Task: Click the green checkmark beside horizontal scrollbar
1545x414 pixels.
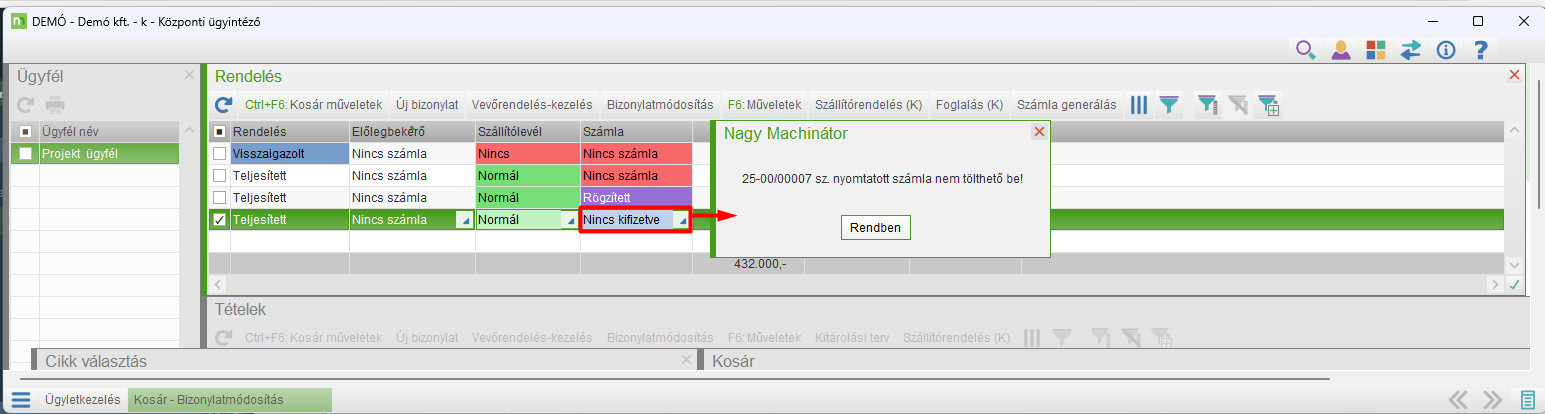Action: point(1514,285)
